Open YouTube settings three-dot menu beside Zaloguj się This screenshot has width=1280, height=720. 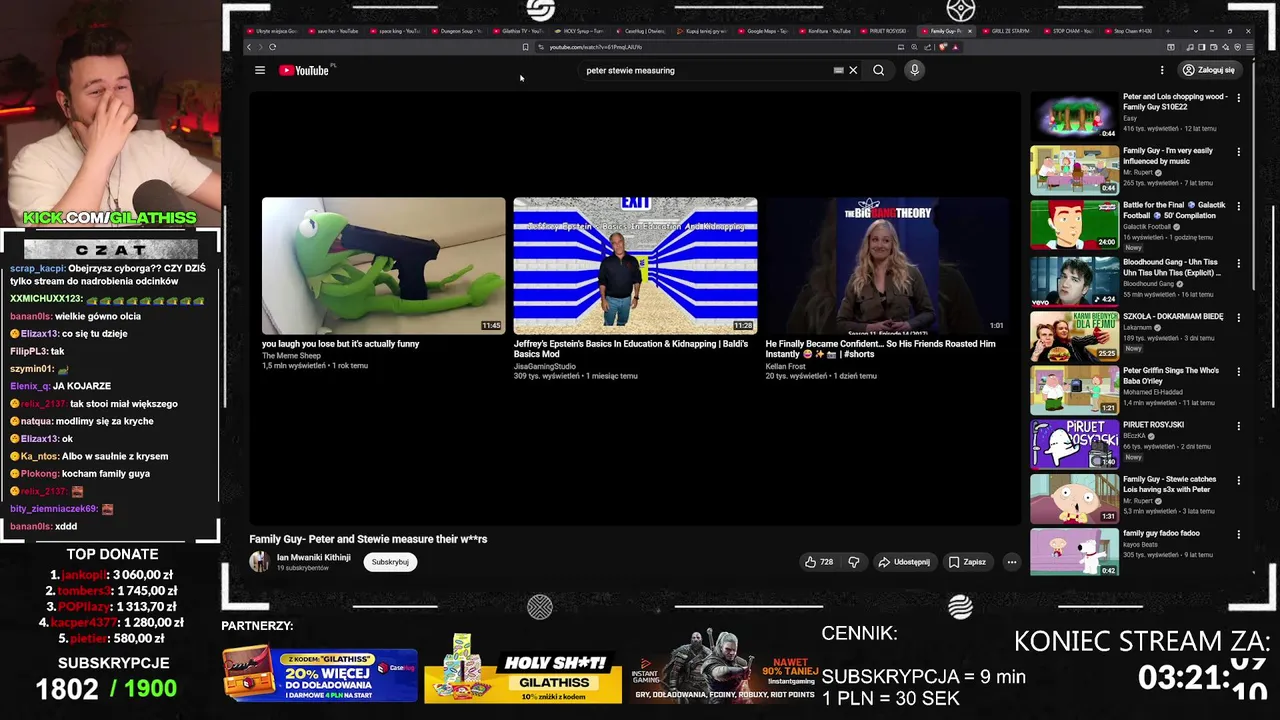[1162, 70]
